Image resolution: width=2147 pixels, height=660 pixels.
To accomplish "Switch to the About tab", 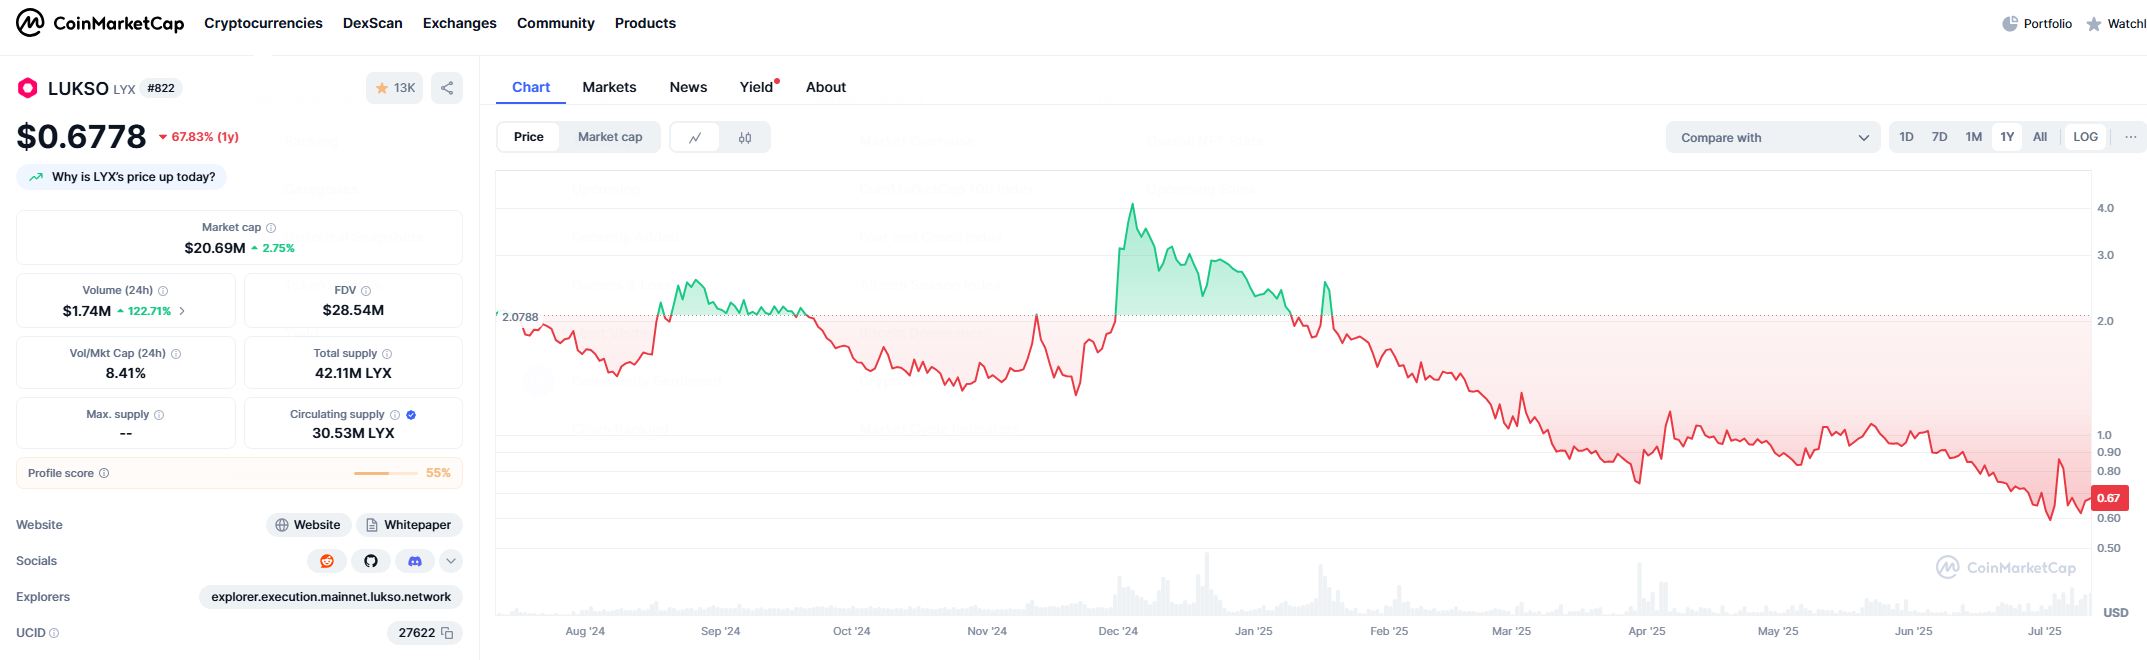I will point(826,87).
